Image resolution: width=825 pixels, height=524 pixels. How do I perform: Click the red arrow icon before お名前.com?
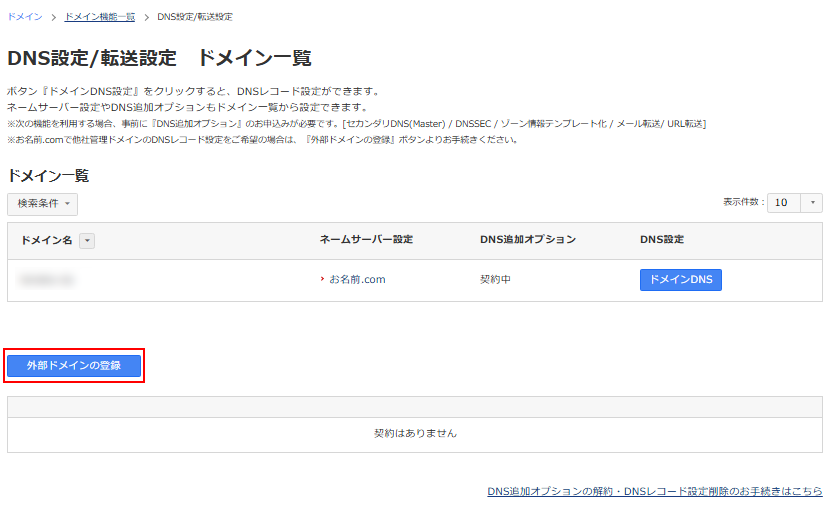pos(322,280)
